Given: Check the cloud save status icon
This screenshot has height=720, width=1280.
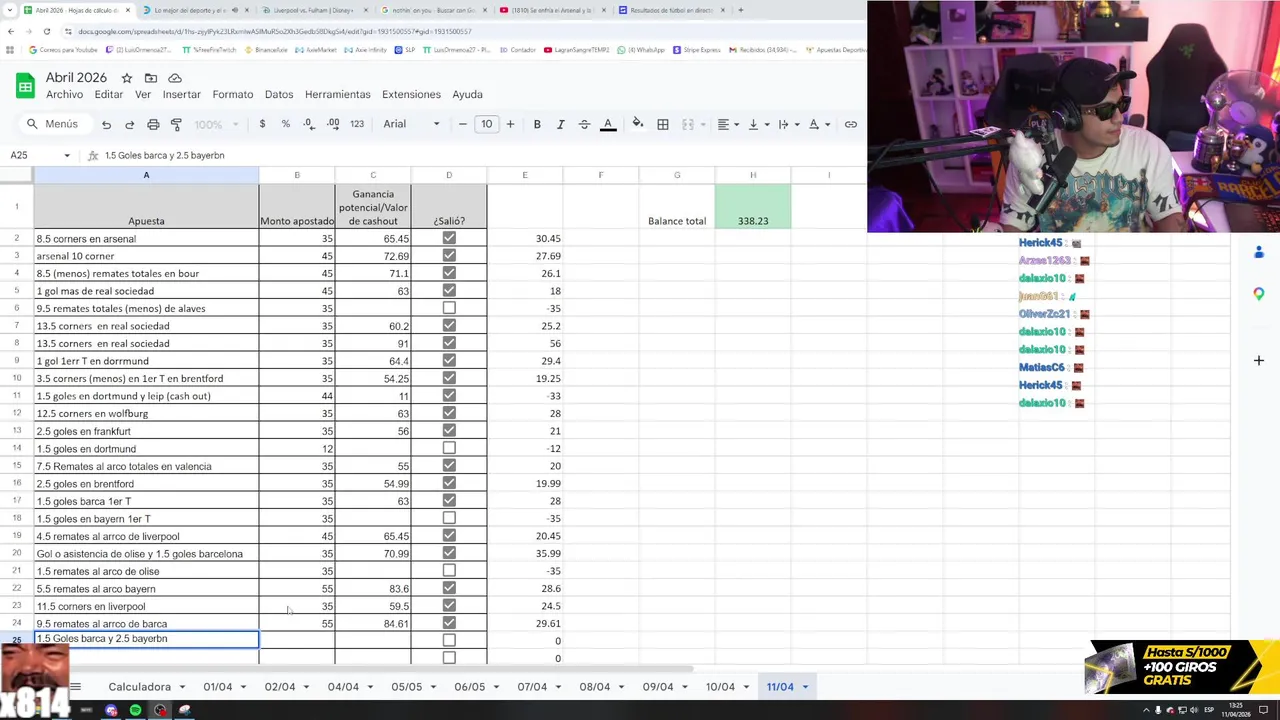Looking at the screenshot, I should click(175, 78).
